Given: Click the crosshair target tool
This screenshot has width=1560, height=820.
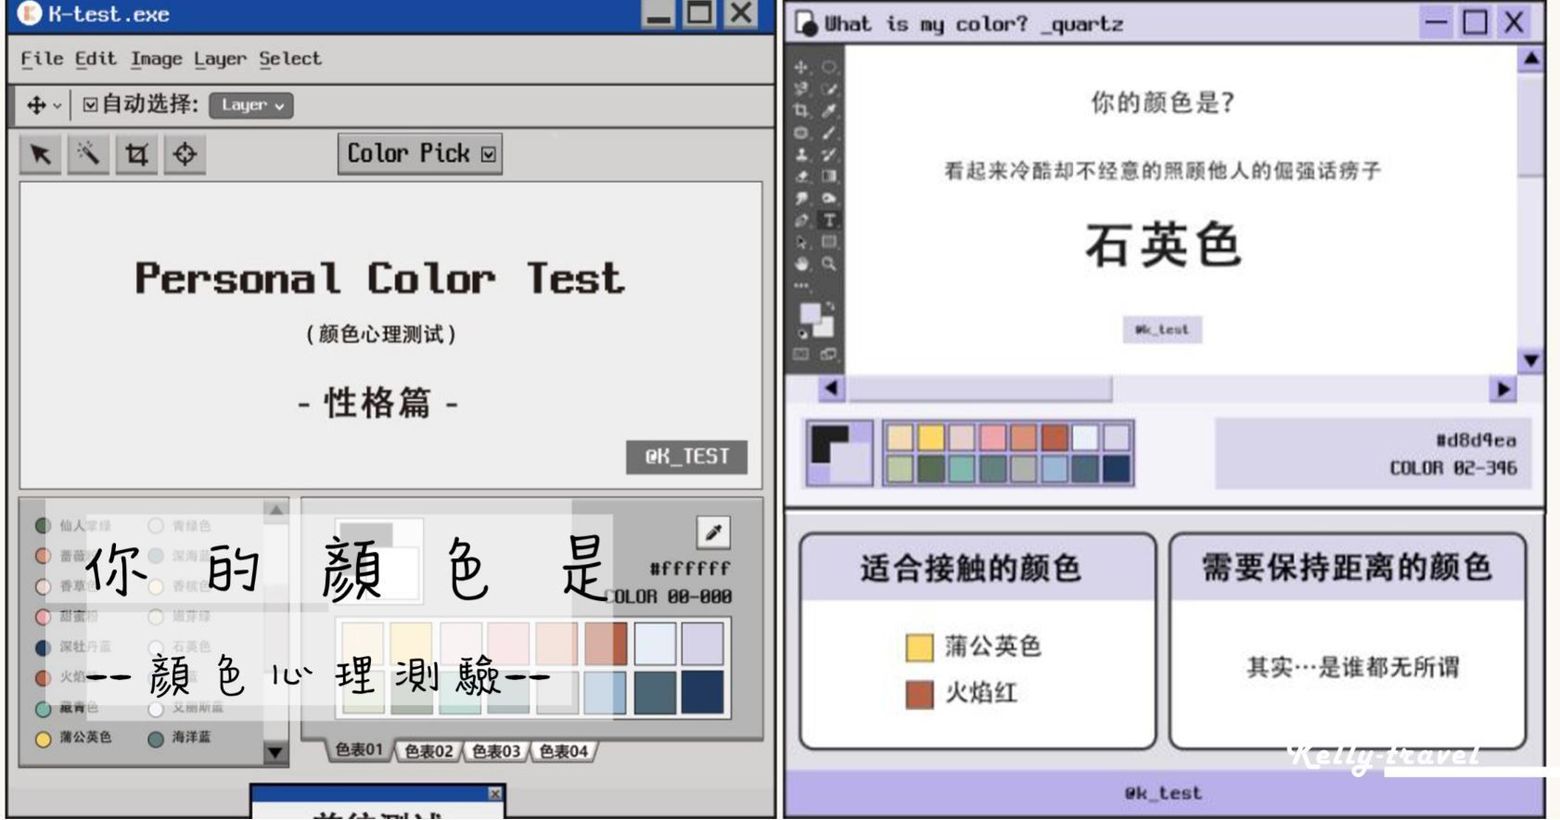Looking at the screenshot, I should point(185,155).
